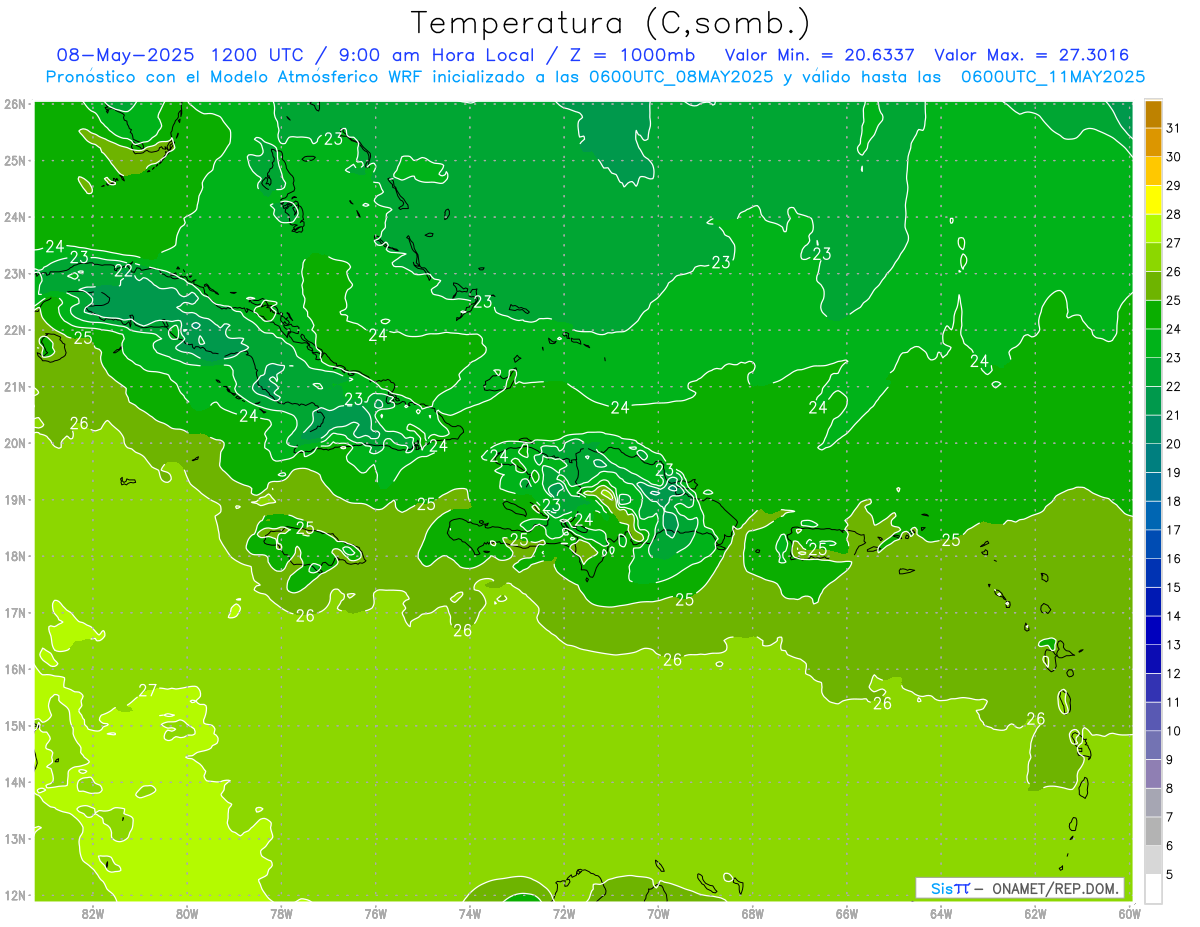Click the '16N' latitude axis label

coord(16,669)
